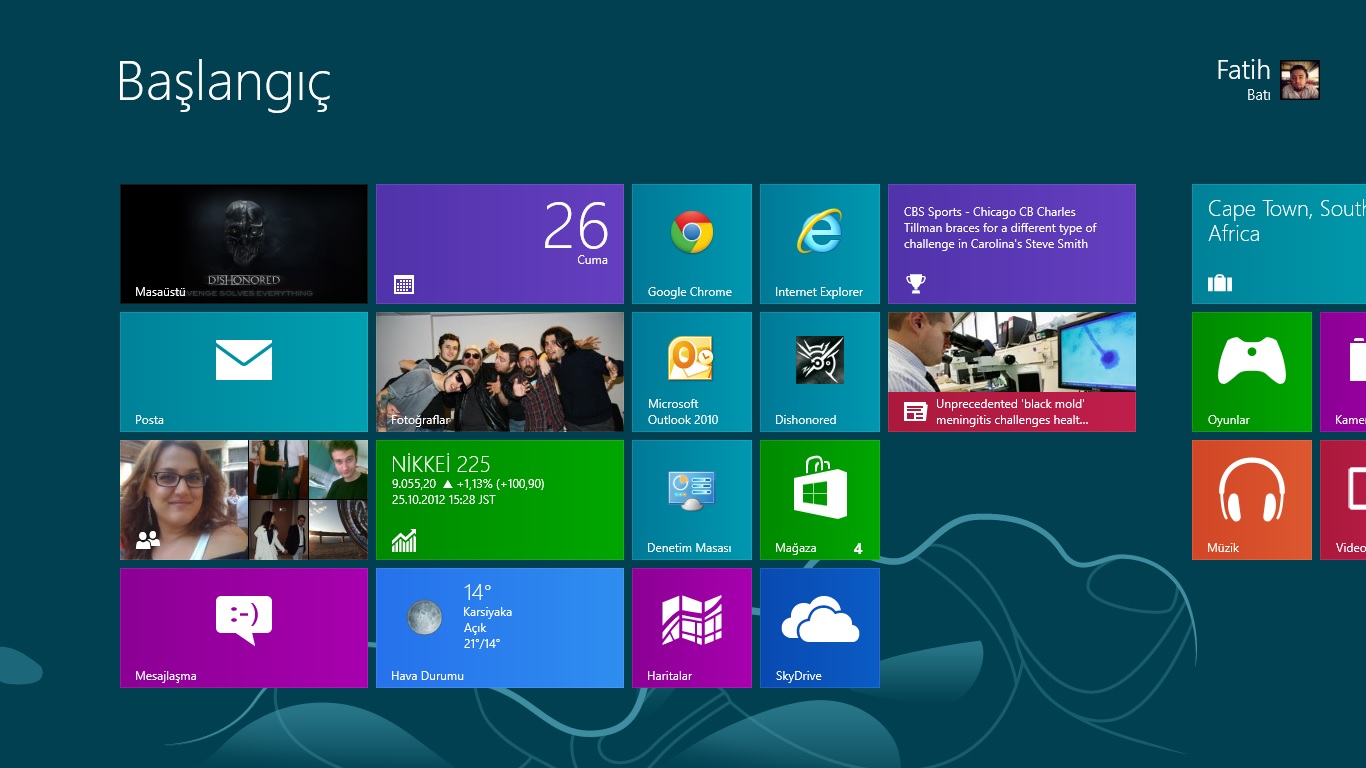Open the Hava Durumu weather tile
This screenshot has height=768, width=1366.
point(500,628)
